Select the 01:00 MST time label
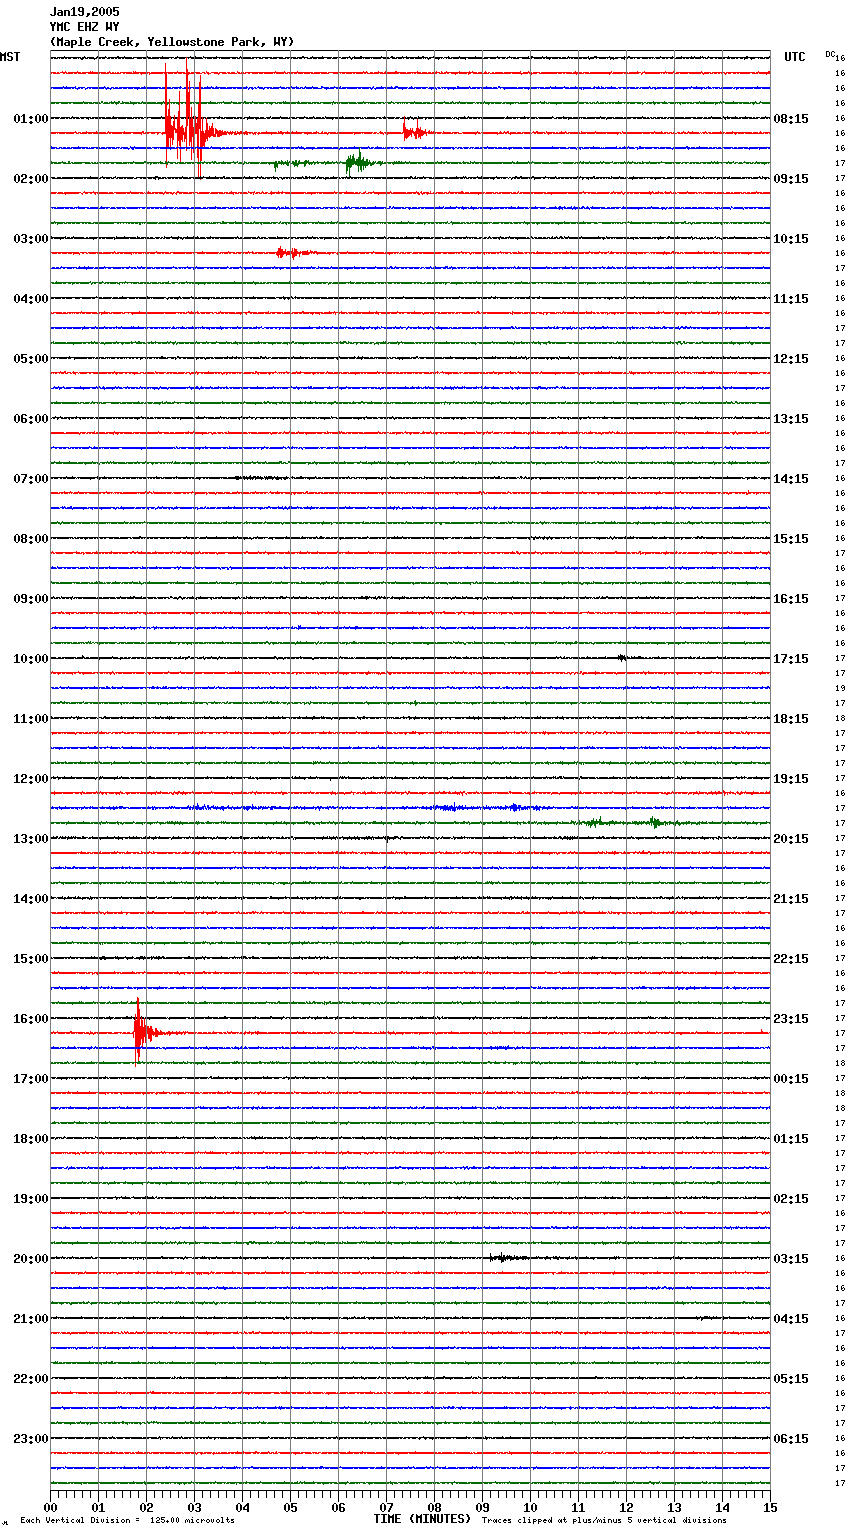The image size is (850, 1534). pyautogui.click(x=31, y=119)
